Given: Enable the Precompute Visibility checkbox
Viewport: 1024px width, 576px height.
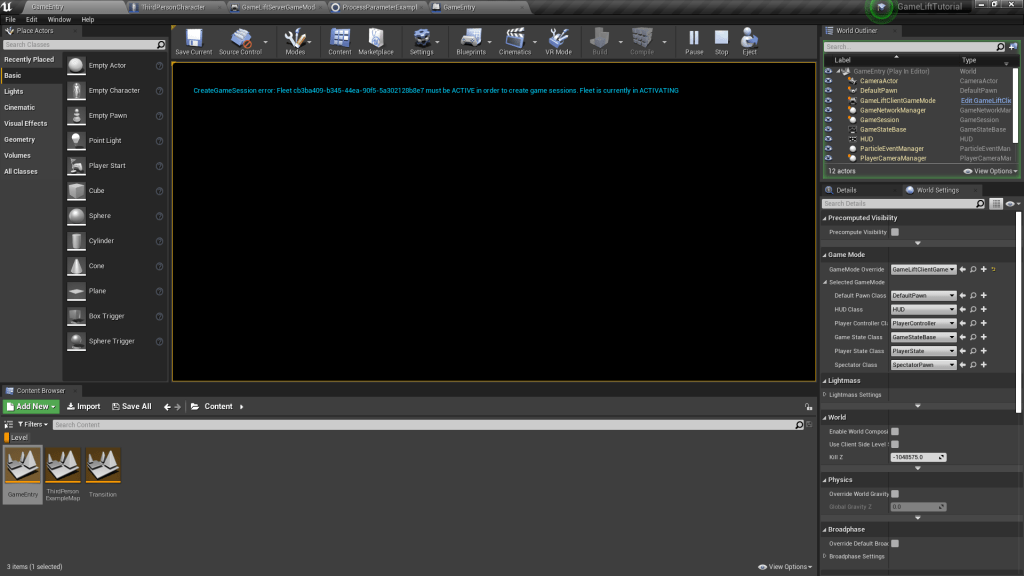Looking at the screenshot, I should point(895,232).
